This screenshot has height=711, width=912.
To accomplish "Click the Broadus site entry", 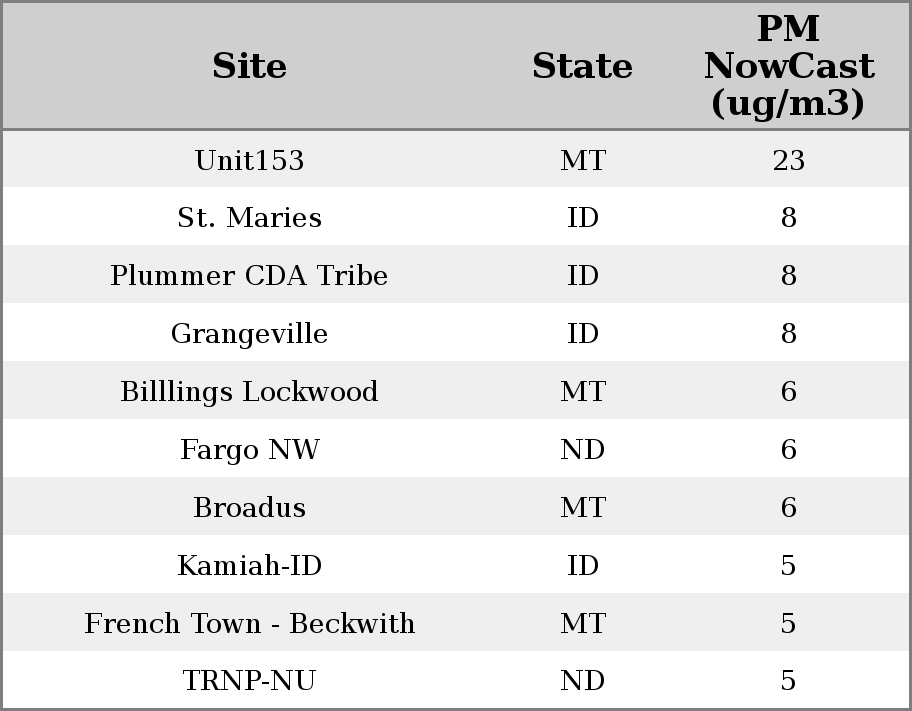I will tap(249, 508).
